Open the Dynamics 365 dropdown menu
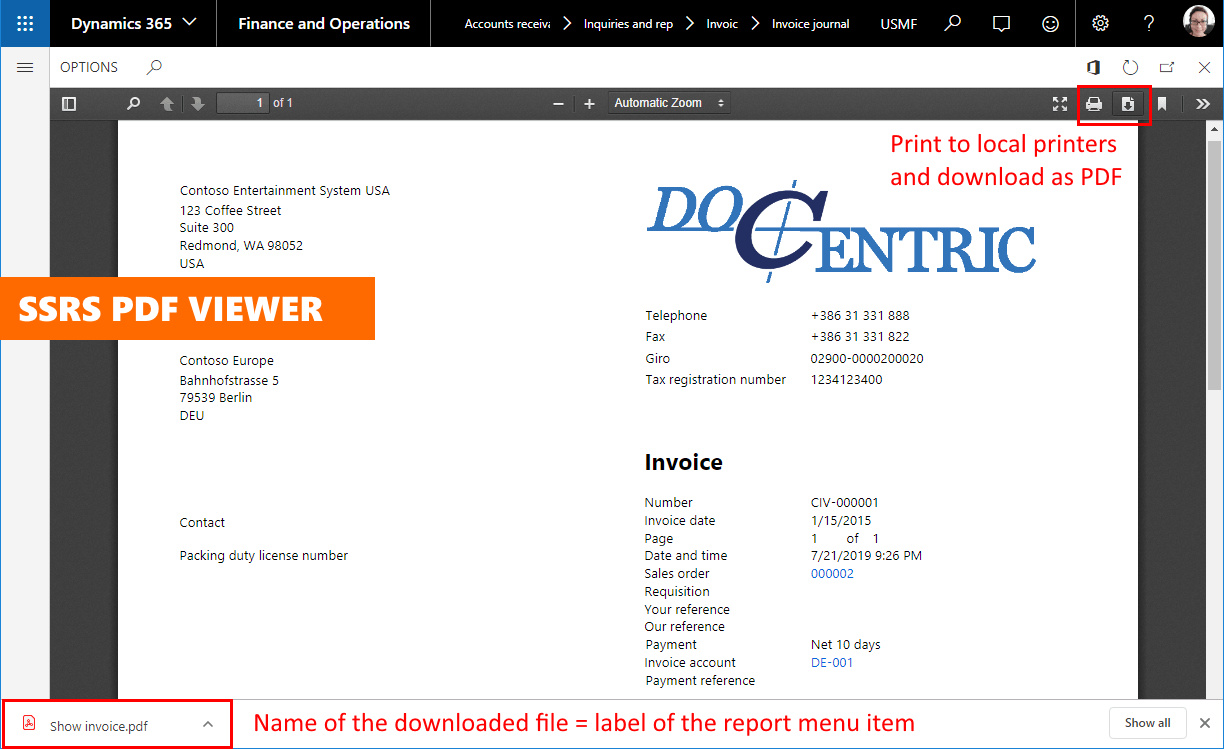This screenshot has height=749, width=1224. click(133, 23)
